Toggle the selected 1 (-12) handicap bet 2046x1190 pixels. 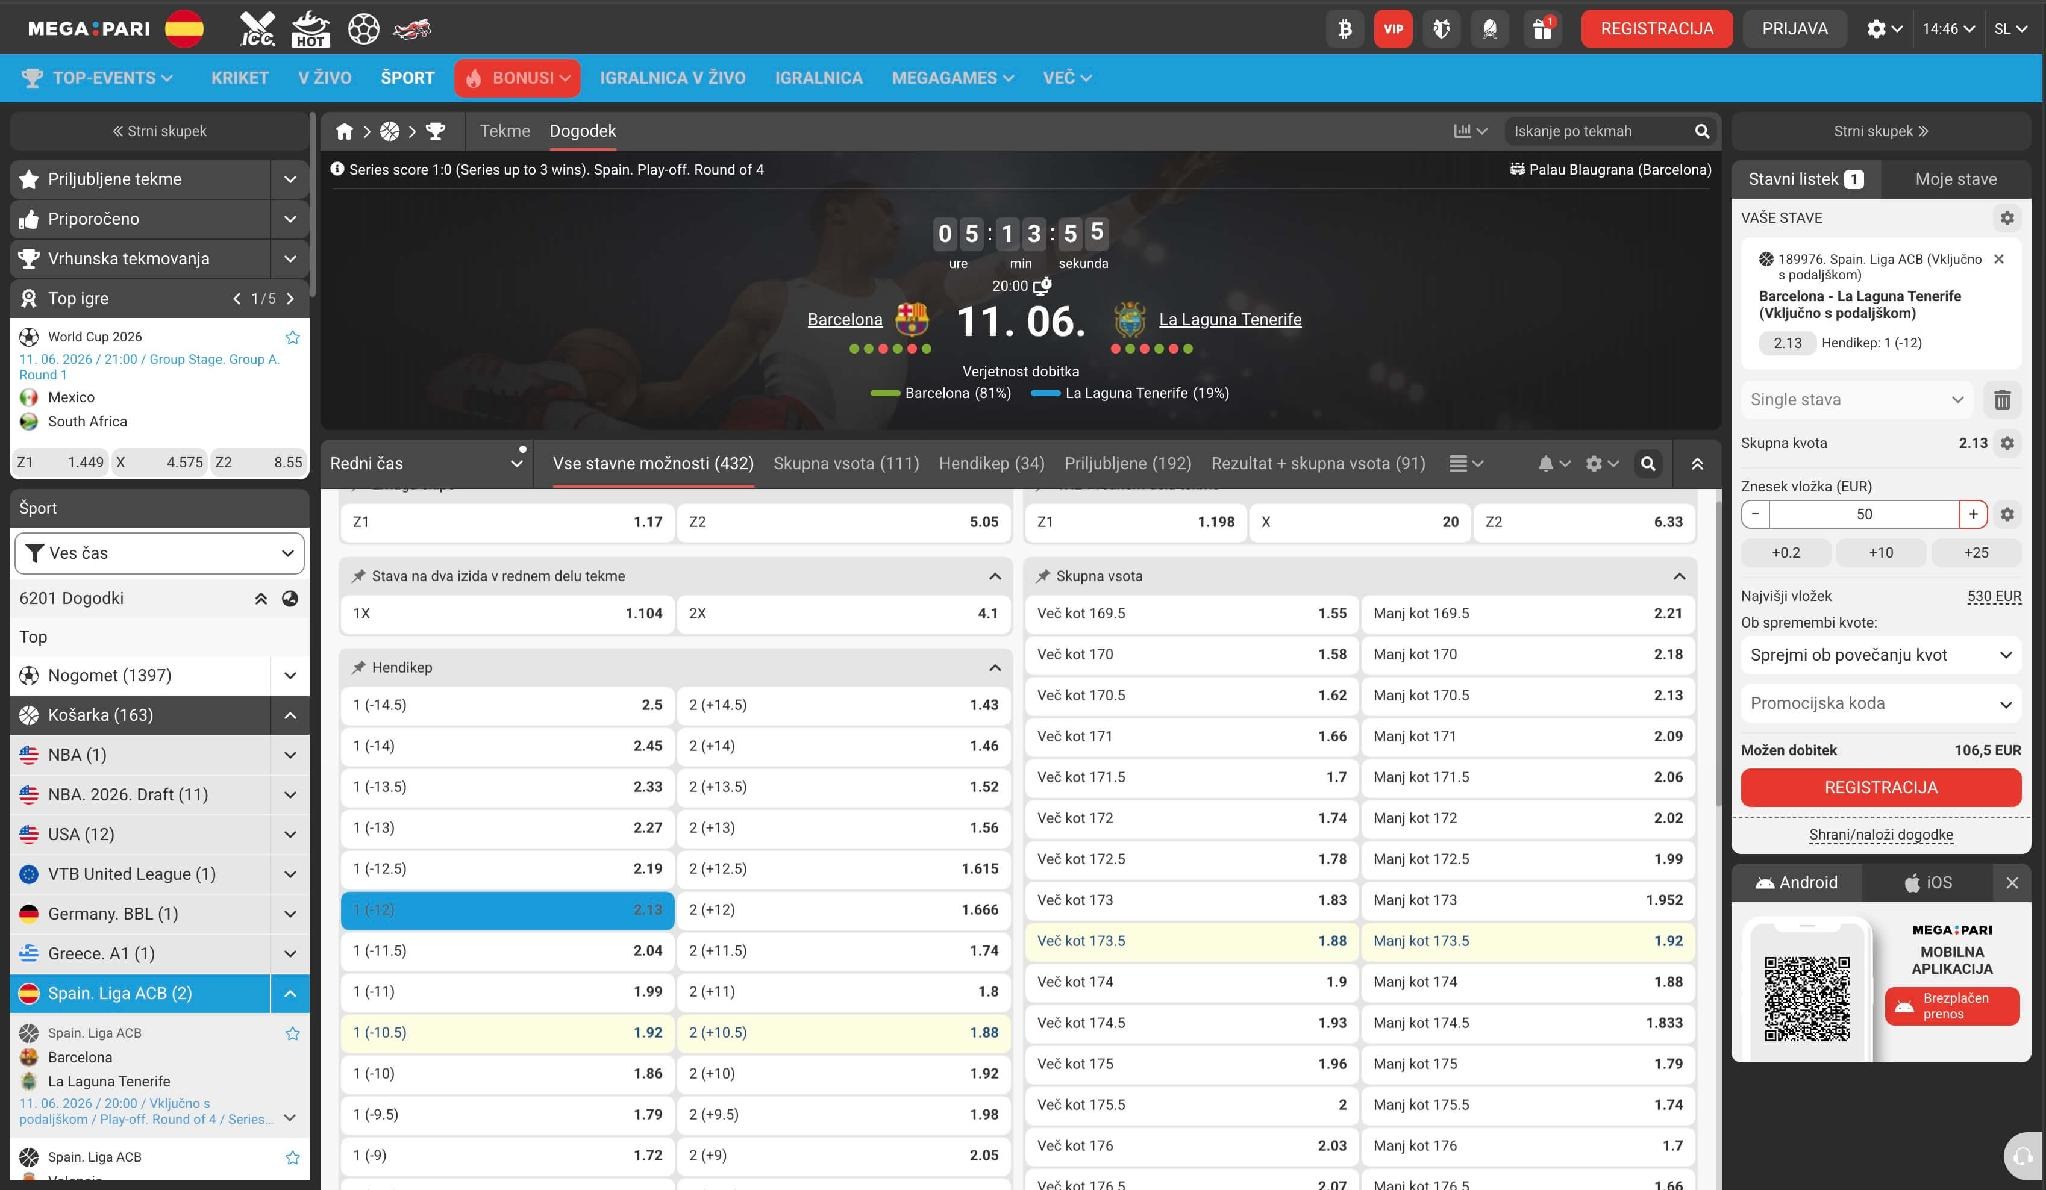click(x=507, y=910)
